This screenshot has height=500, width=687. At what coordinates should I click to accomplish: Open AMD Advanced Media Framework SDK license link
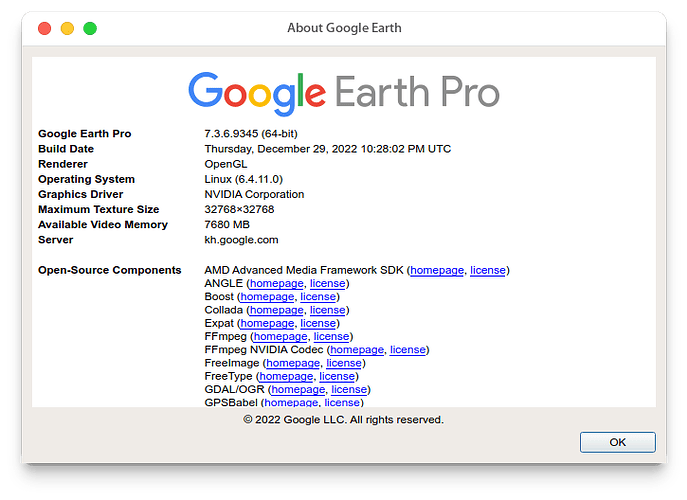(x=488, y=270)
